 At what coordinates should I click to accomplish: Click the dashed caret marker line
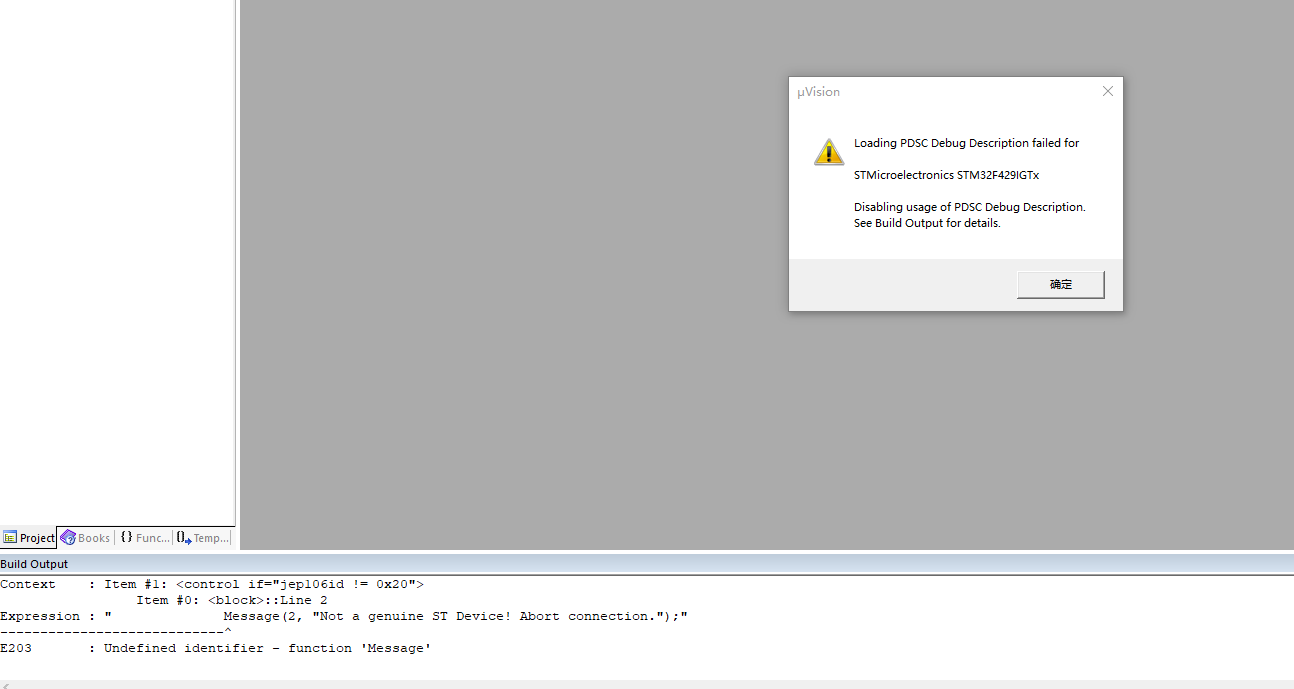[116, 632]
